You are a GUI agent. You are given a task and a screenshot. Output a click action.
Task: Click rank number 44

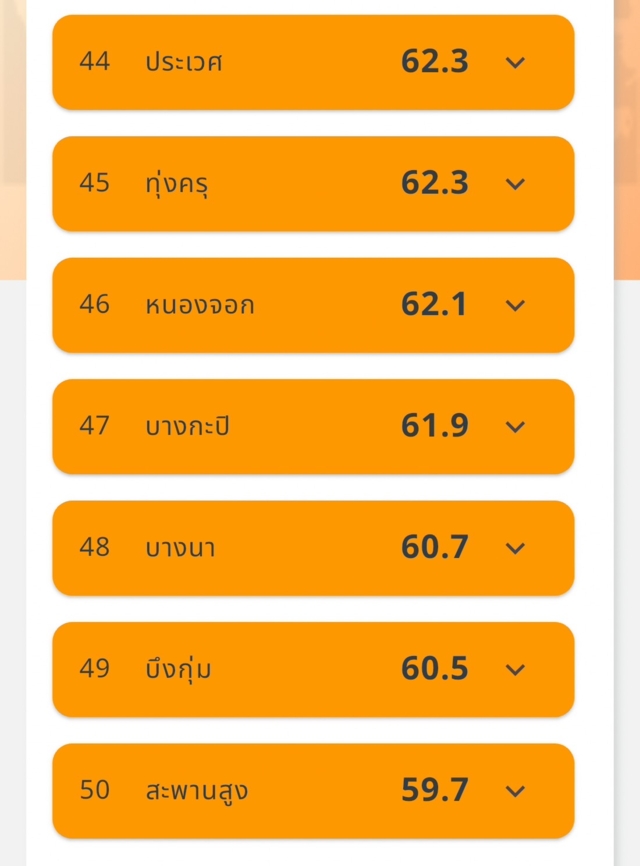pos(94,62)
